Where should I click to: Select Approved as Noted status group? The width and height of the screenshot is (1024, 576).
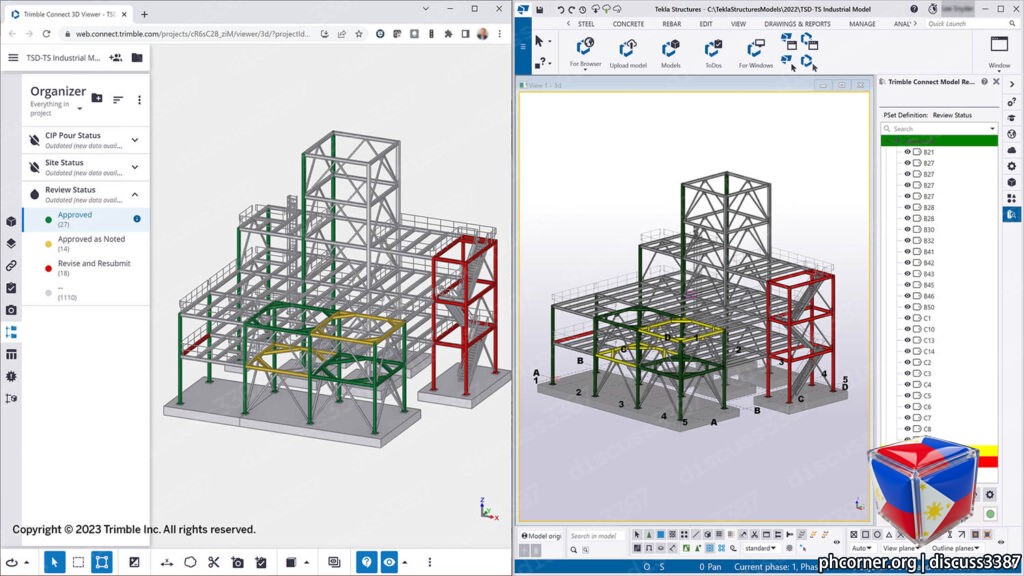pyautogui.click(x=86, y=244)
